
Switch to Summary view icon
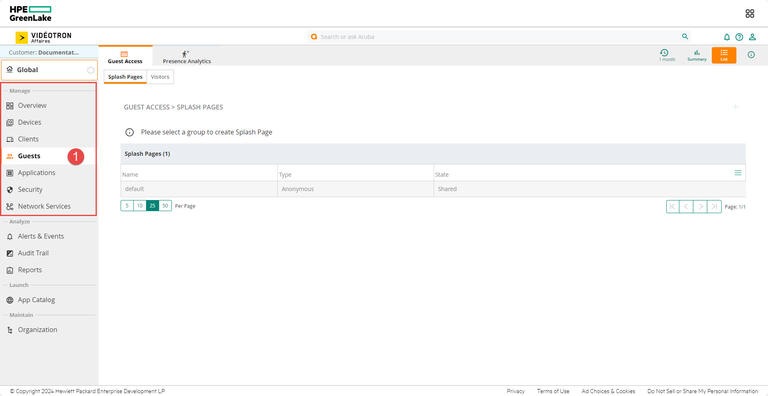pyautogui.click(x=697, y=55)
